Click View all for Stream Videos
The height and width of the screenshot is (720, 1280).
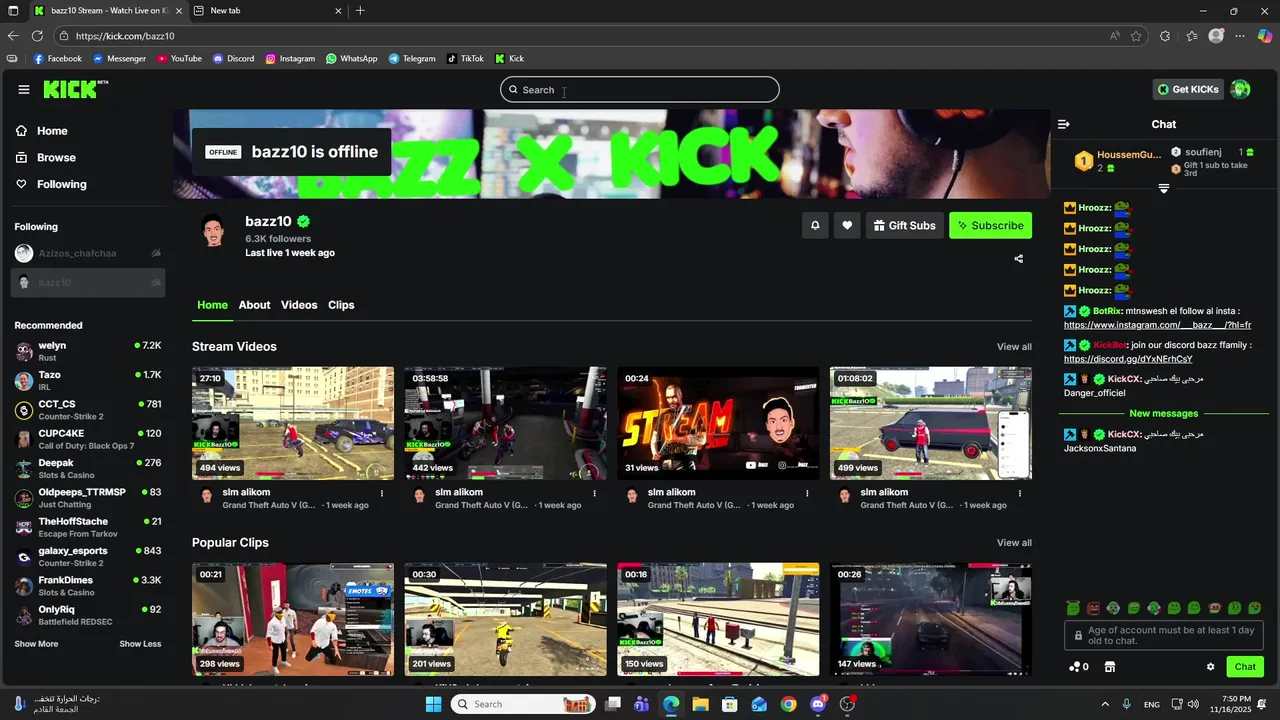click(1014, 347)
